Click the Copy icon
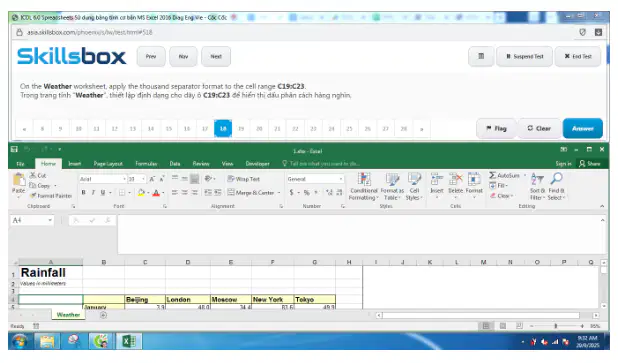The width and height of the screenshot is (618, 363). pyautogui.click(x=33, y=185)
